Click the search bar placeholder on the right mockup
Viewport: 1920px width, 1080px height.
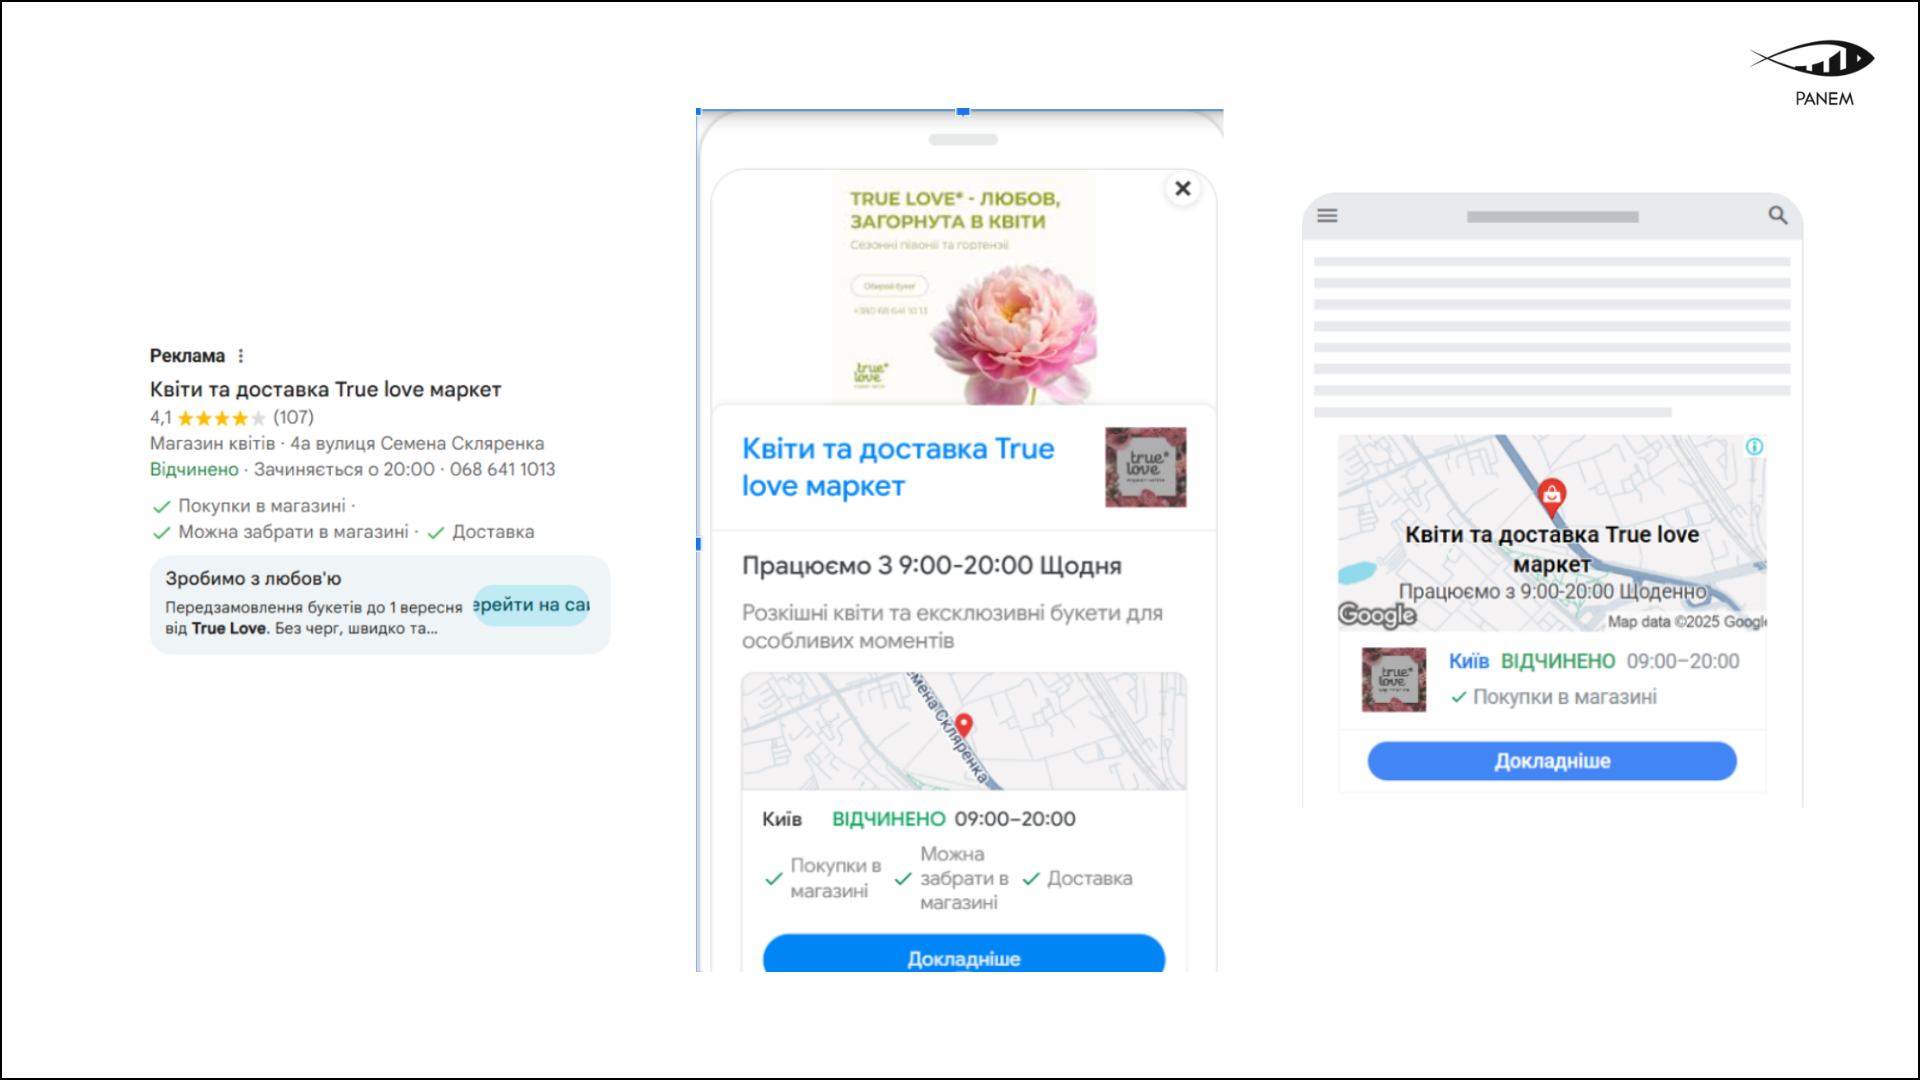pyautogui.click(x=1551, y=216)
